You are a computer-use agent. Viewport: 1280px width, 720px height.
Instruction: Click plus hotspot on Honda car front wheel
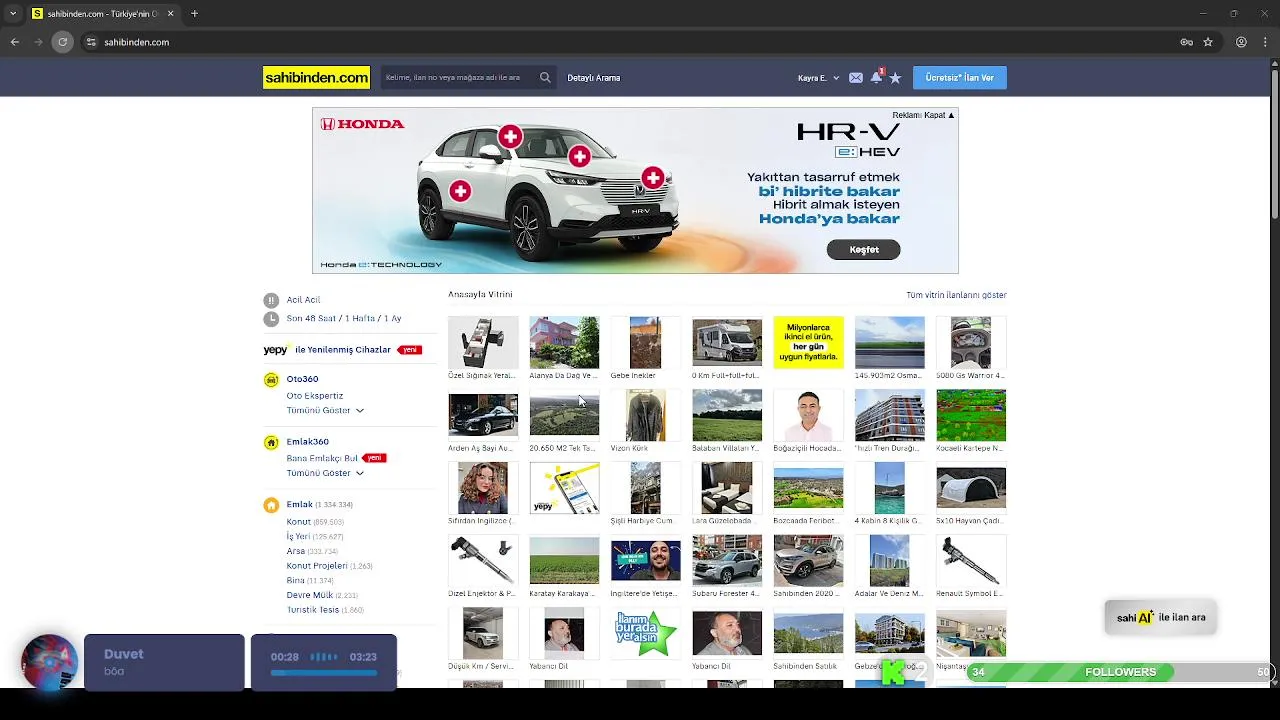459,191
